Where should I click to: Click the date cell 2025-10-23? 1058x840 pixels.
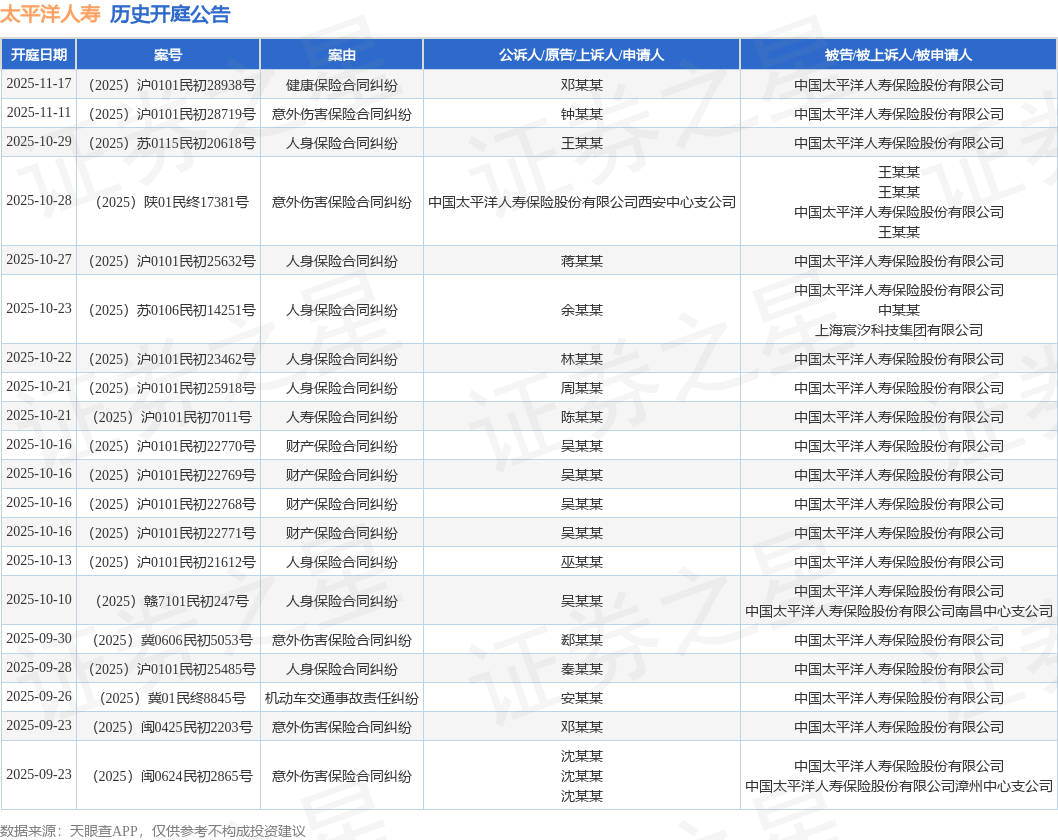coord(38,308)
